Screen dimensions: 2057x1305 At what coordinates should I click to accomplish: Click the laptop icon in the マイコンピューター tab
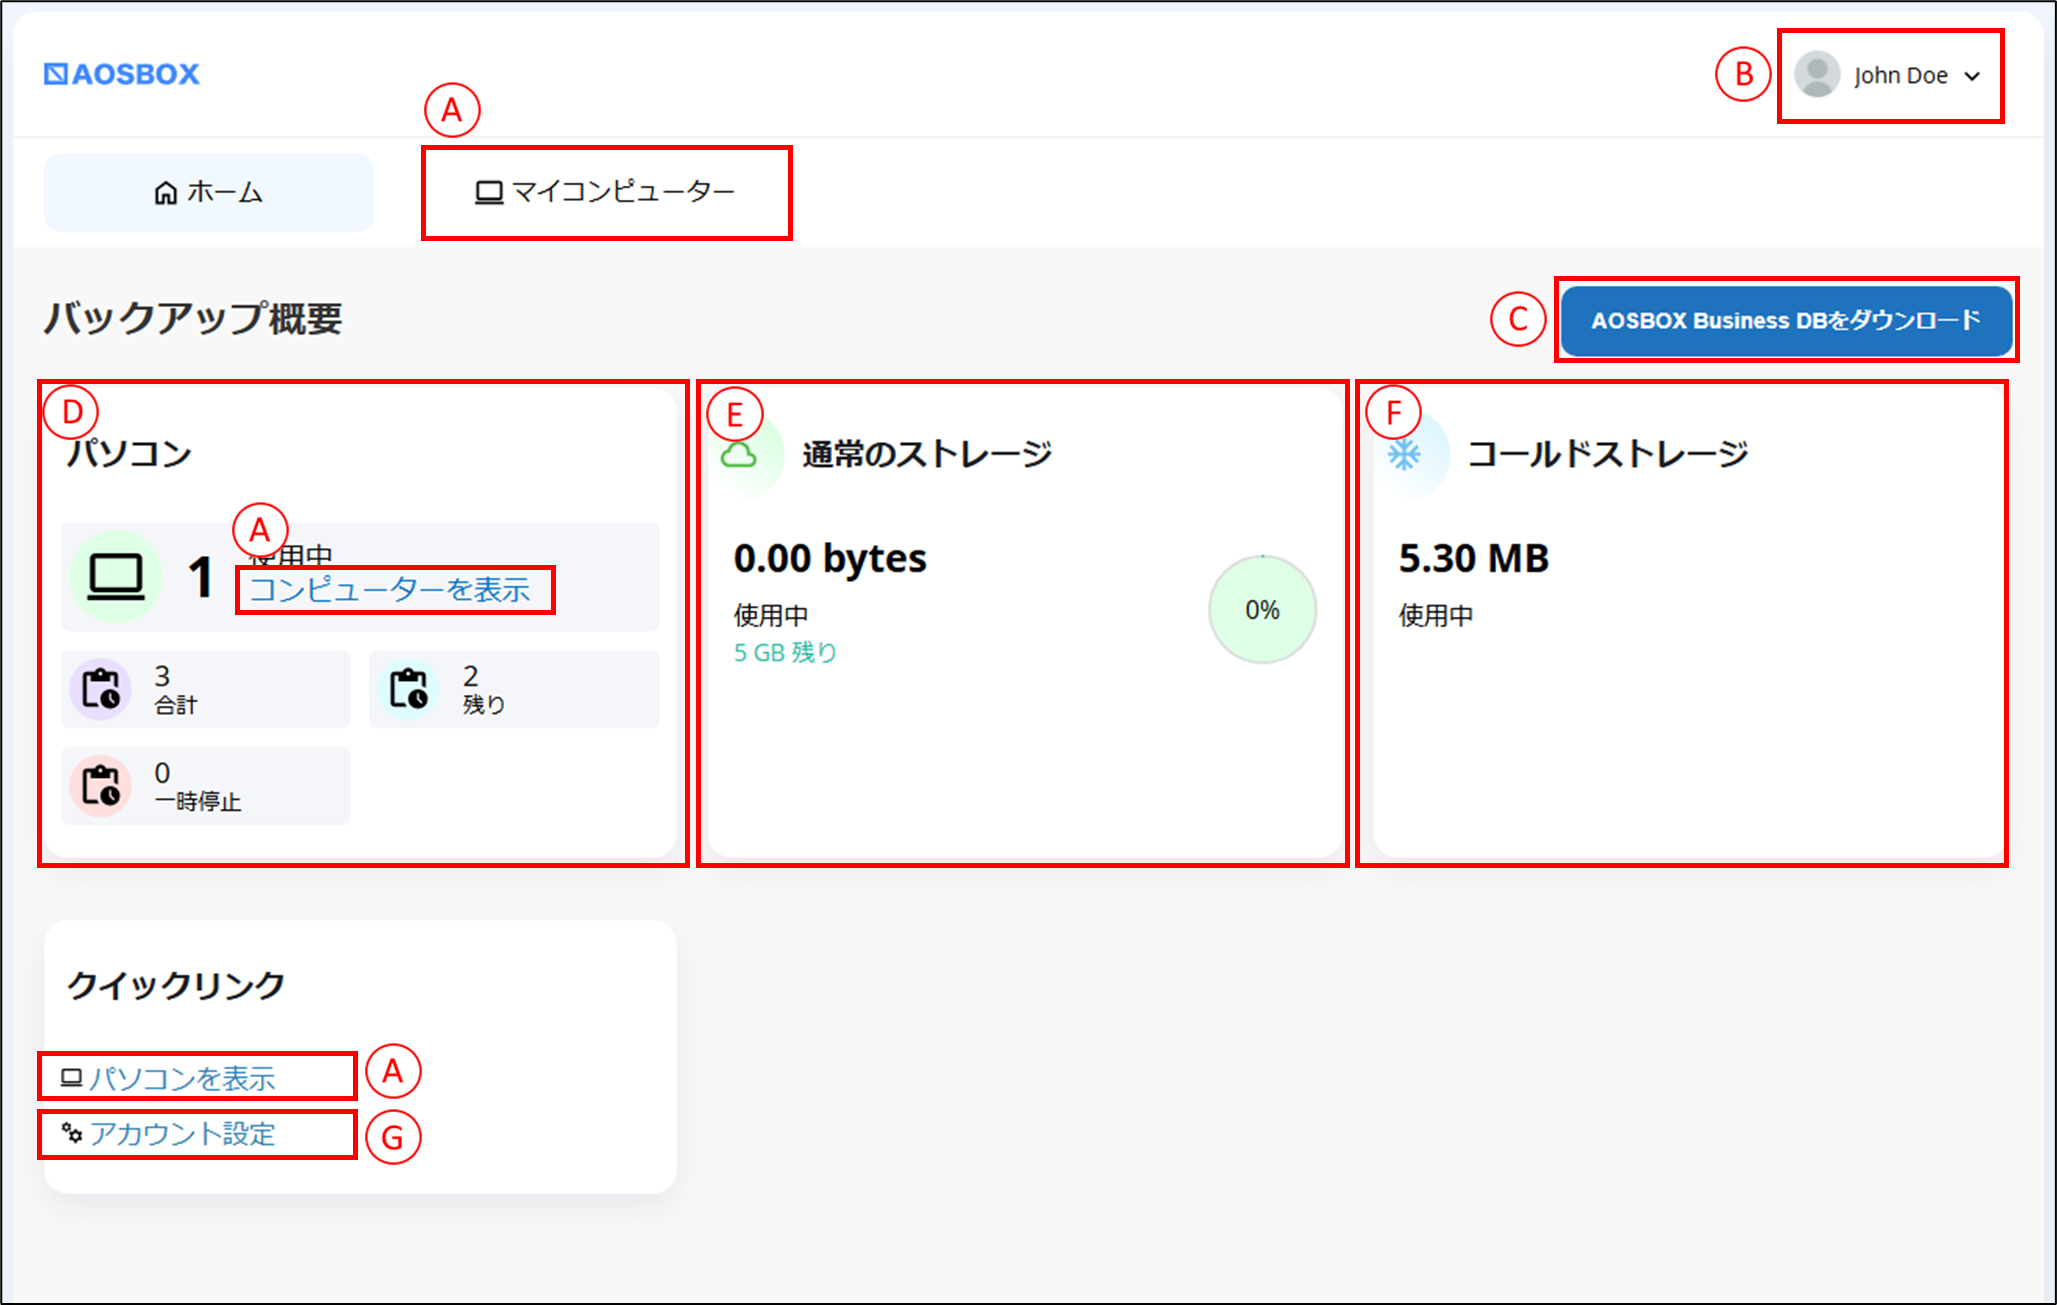click(488, 192)
